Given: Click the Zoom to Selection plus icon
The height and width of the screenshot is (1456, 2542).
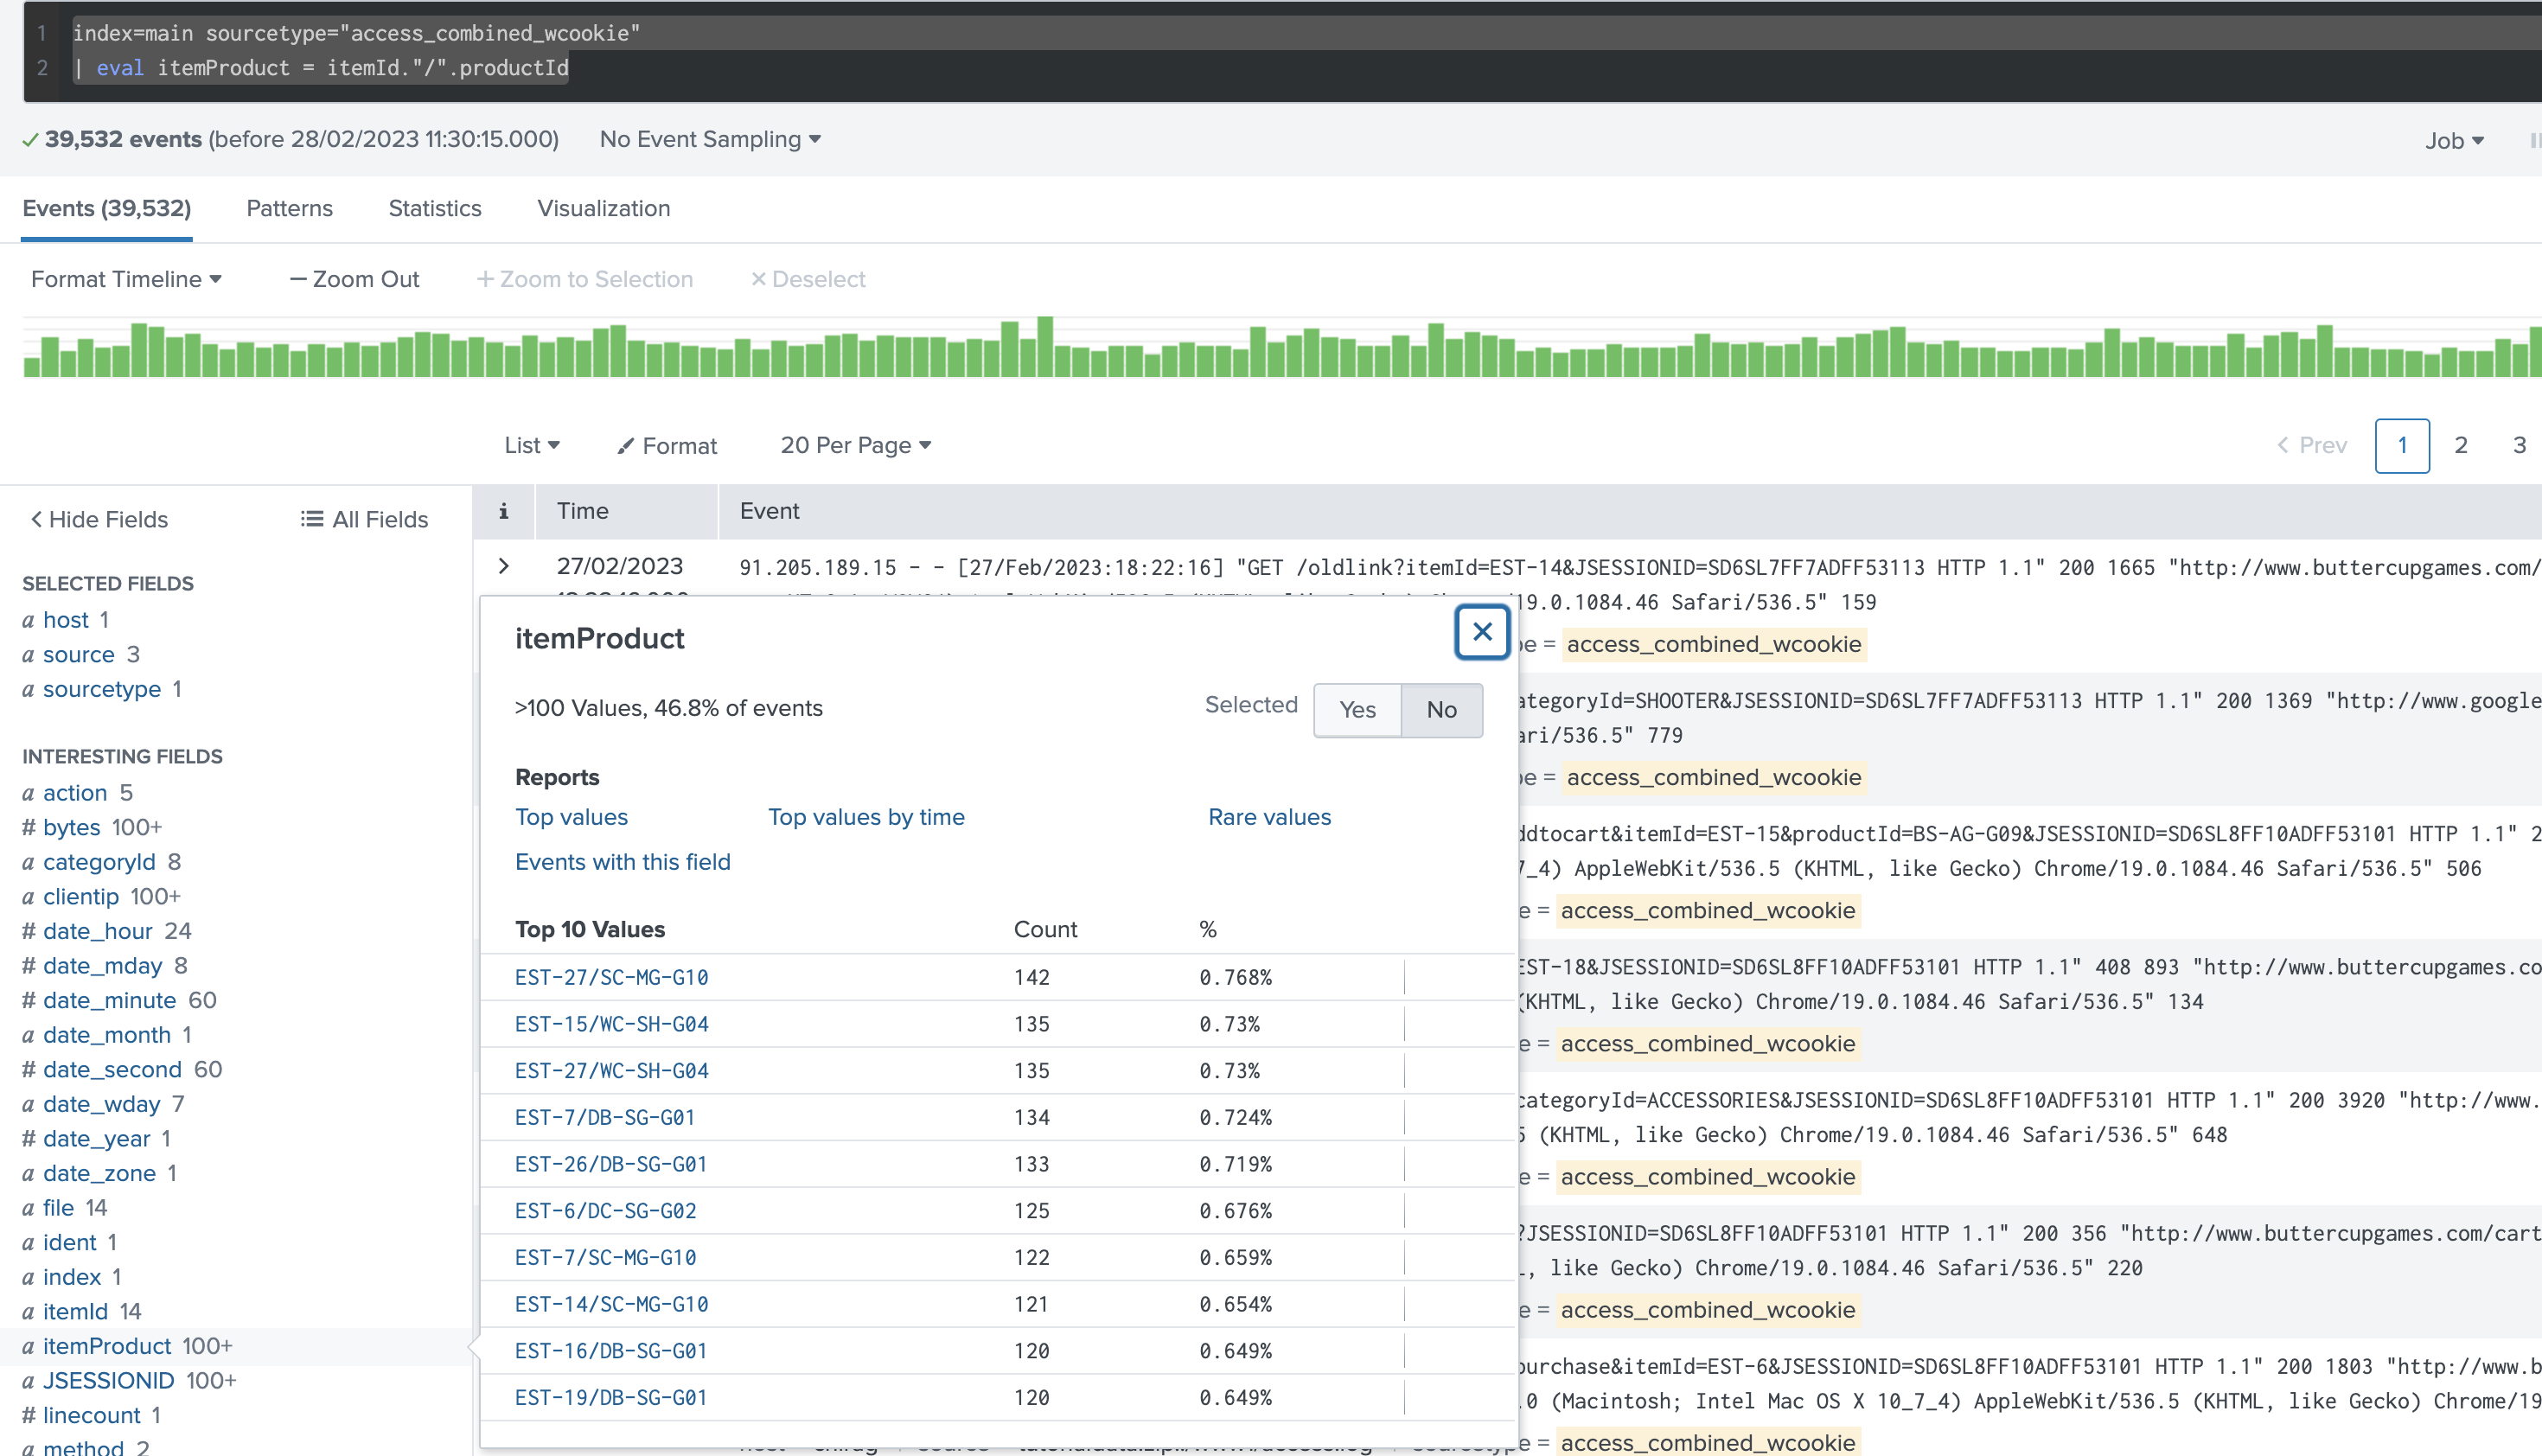Looking at the screenshot, I should click(x=486, y=280).
